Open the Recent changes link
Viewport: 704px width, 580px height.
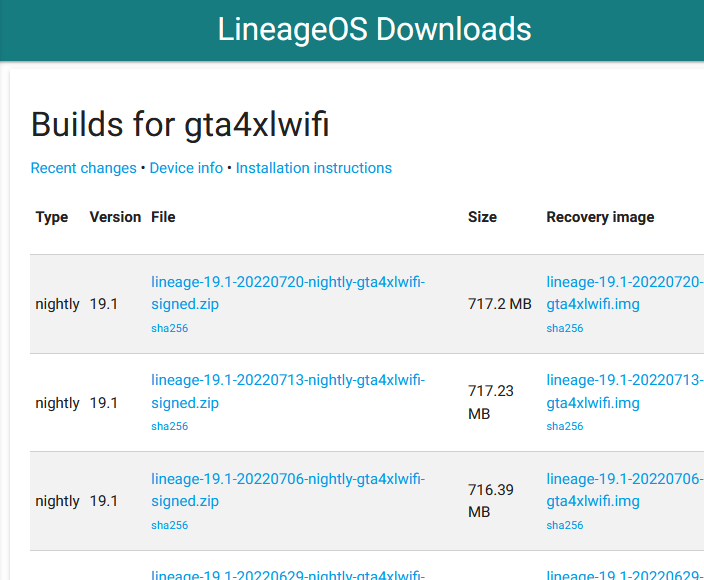click(x=84, y=168)
